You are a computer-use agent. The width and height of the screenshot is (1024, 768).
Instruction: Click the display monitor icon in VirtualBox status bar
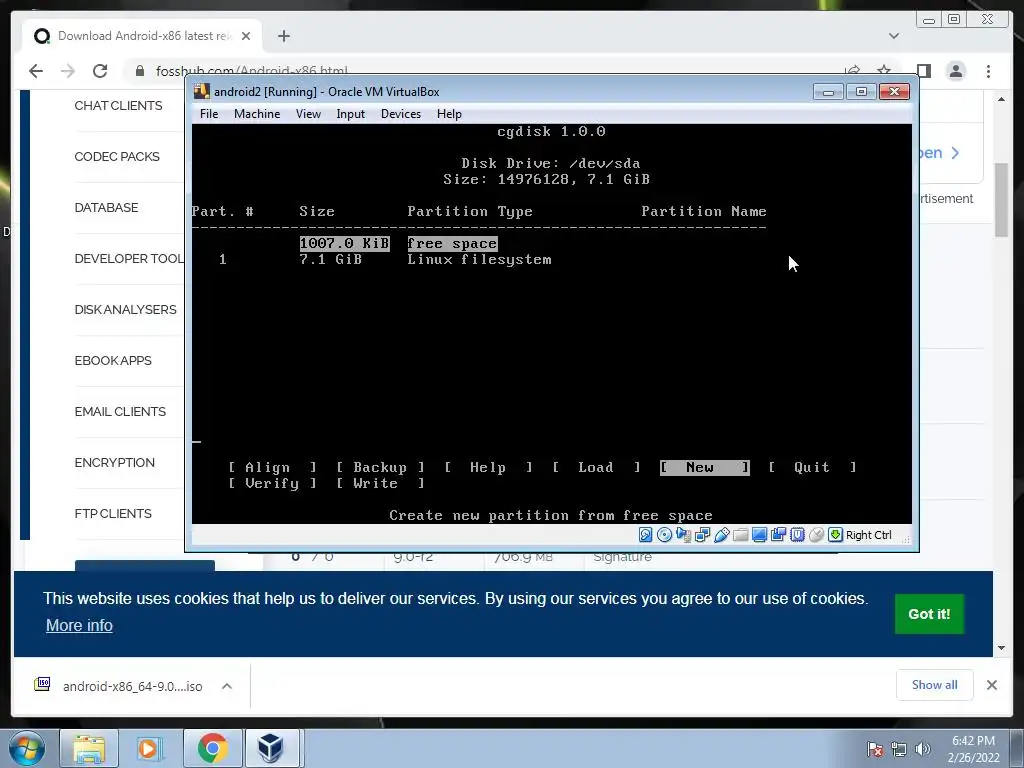tap(760, 535)
